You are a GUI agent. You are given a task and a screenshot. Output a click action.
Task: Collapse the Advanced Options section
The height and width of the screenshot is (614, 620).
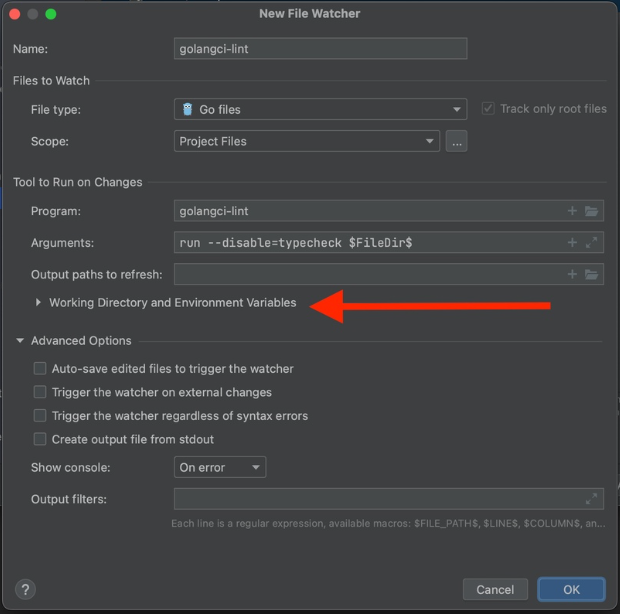pos(20,341)
